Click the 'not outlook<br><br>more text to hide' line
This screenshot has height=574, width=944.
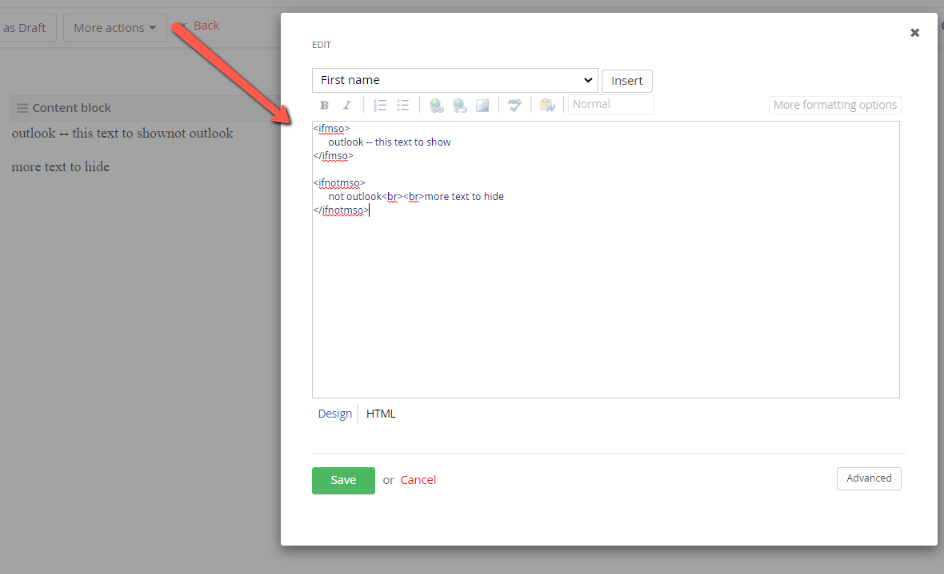coord(416,196)
